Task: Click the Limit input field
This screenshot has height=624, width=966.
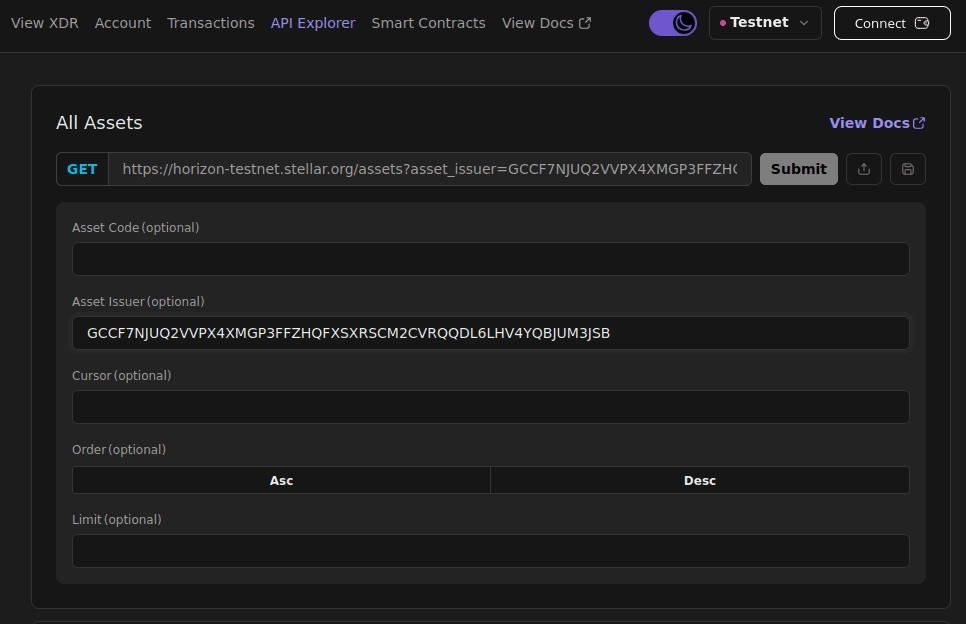Action: click(490, 551)
